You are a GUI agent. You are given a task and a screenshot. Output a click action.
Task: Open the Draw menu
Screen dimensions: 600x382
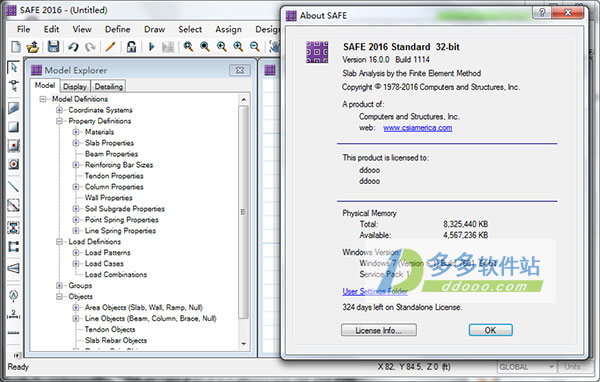point(154,29)
